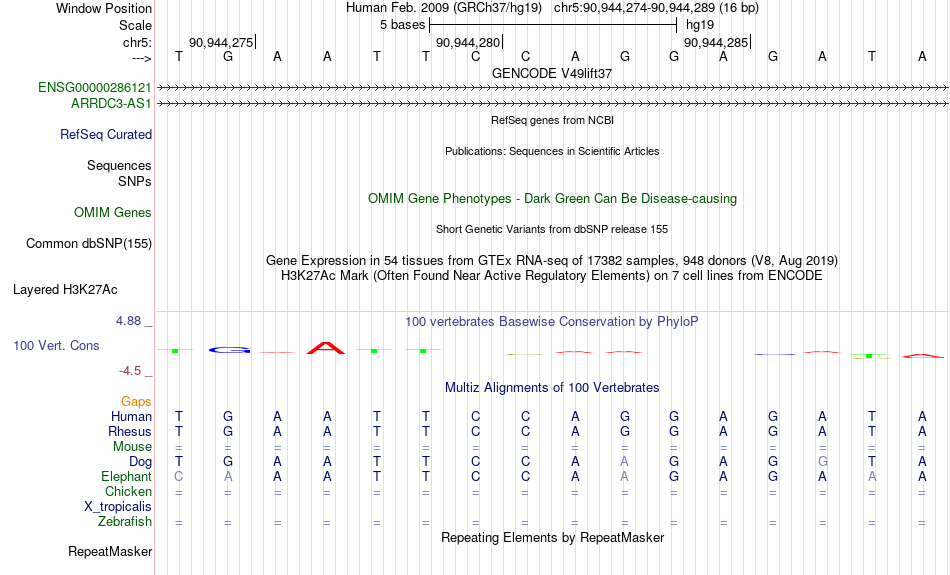Click 'Publications: Sequences in Scientific Articles' title
Image resolution: width=950 pixels, height=575 pixels.
click(552, 151)
